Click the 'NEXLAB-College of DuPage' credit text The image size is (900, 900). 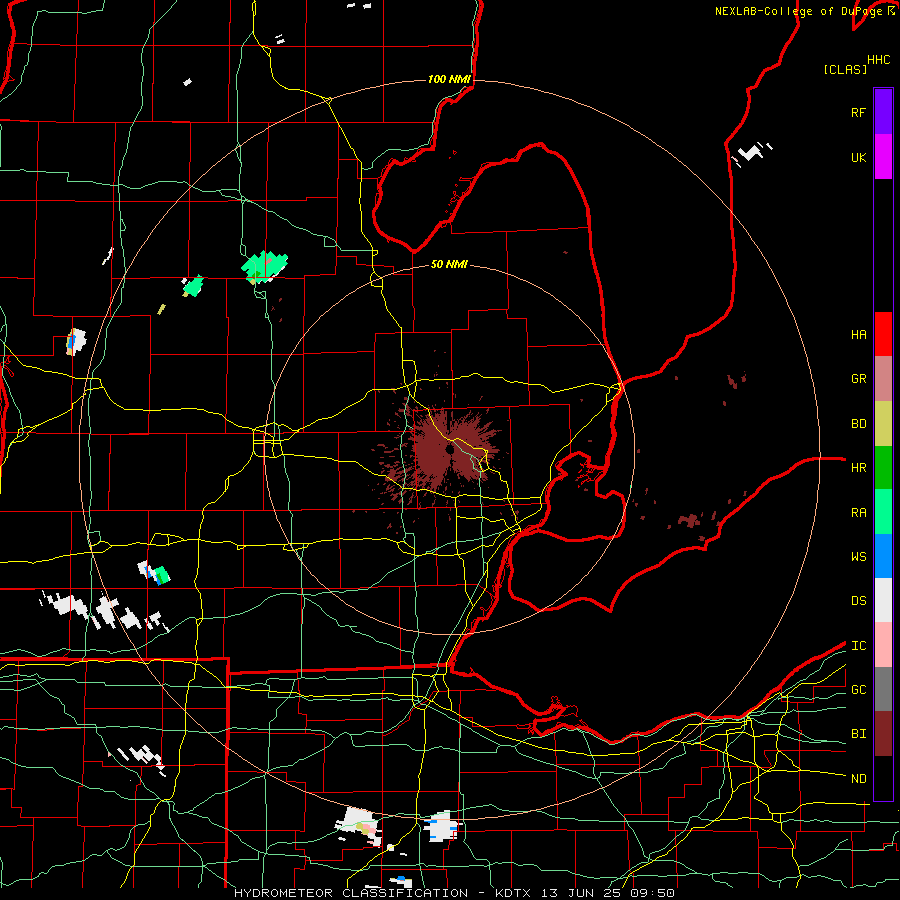click(x=800, y=11)
